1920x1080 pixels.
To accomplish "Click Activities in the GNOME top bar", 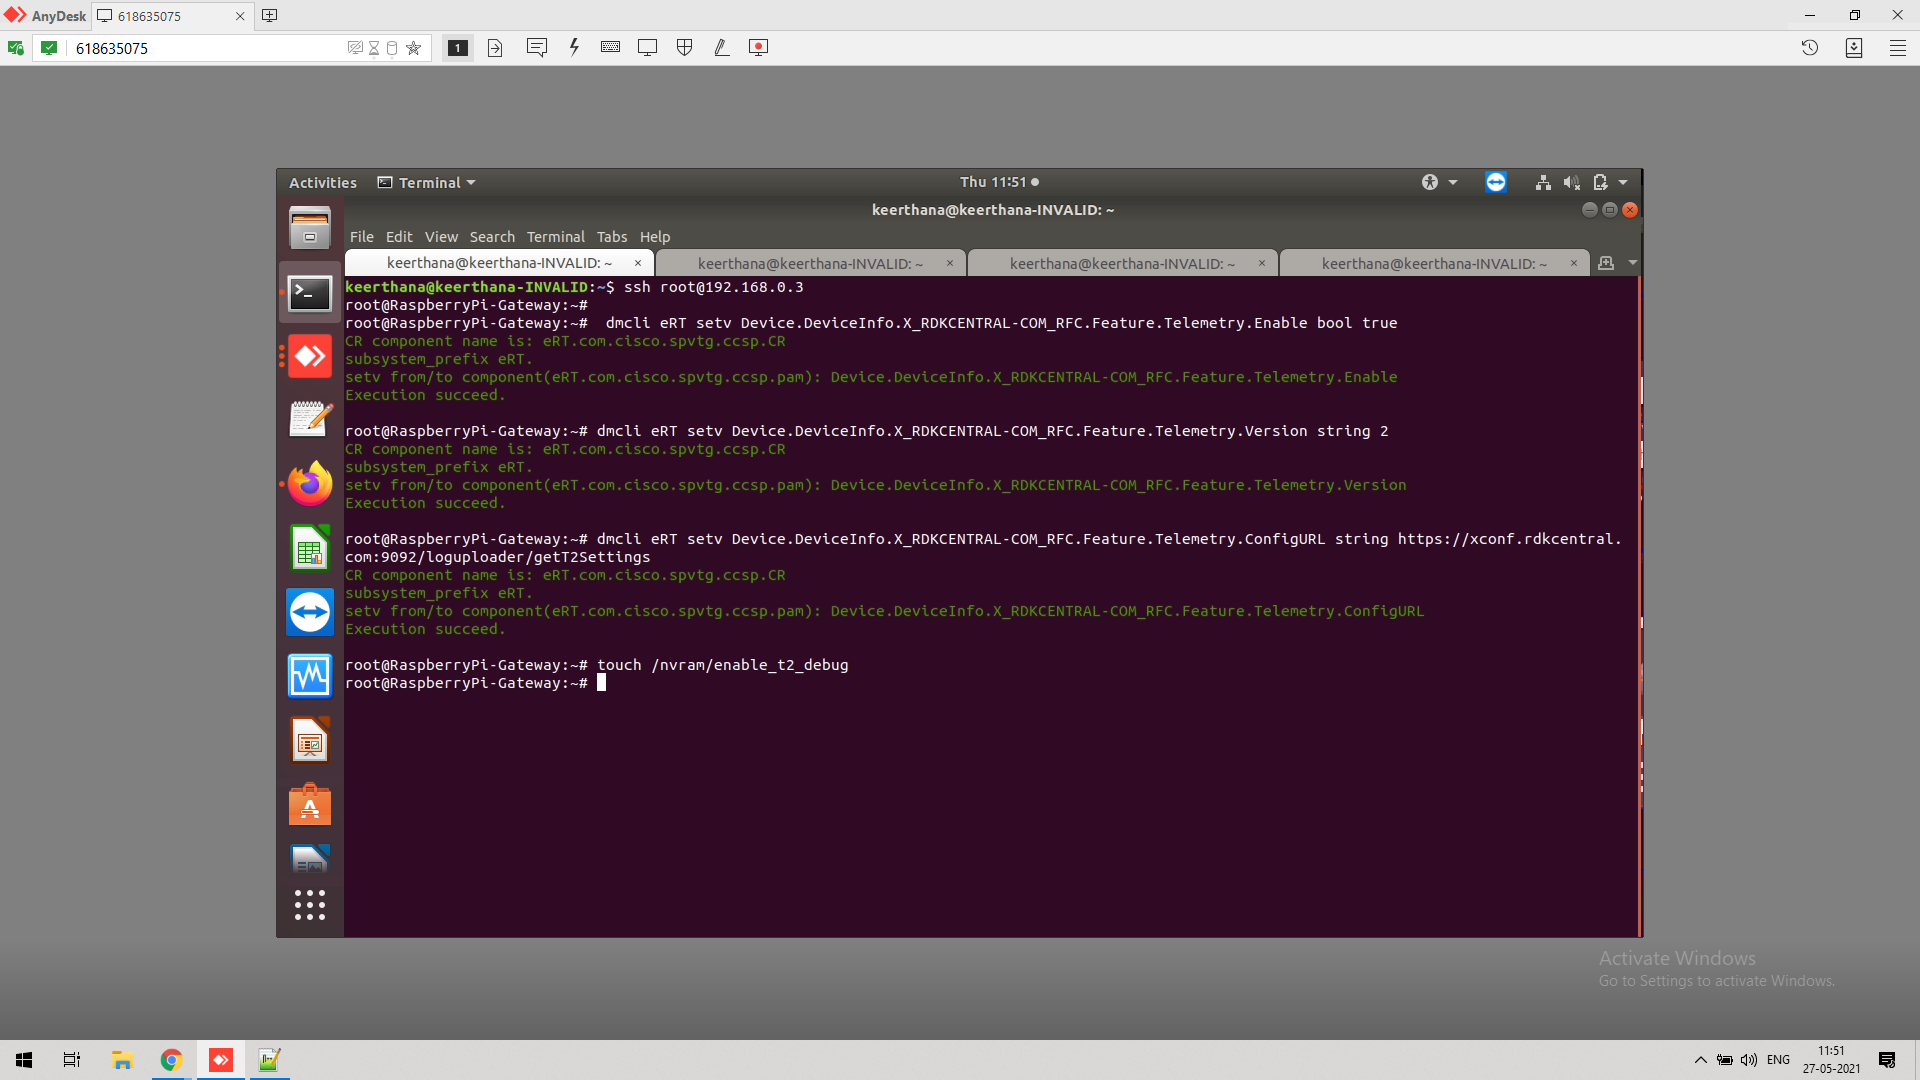I will point(322,183).
